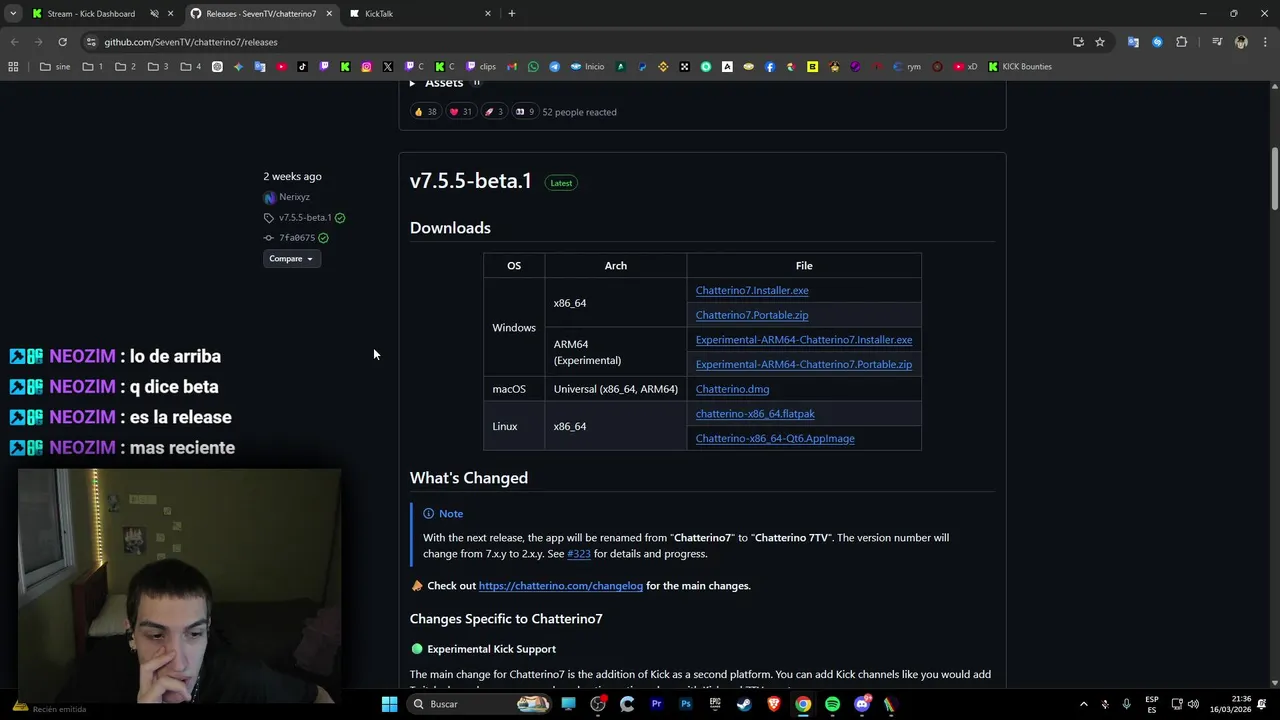Open the PayPal bookmark icon
Viewport: 1280px width, 720px height.
click(642, 67)
